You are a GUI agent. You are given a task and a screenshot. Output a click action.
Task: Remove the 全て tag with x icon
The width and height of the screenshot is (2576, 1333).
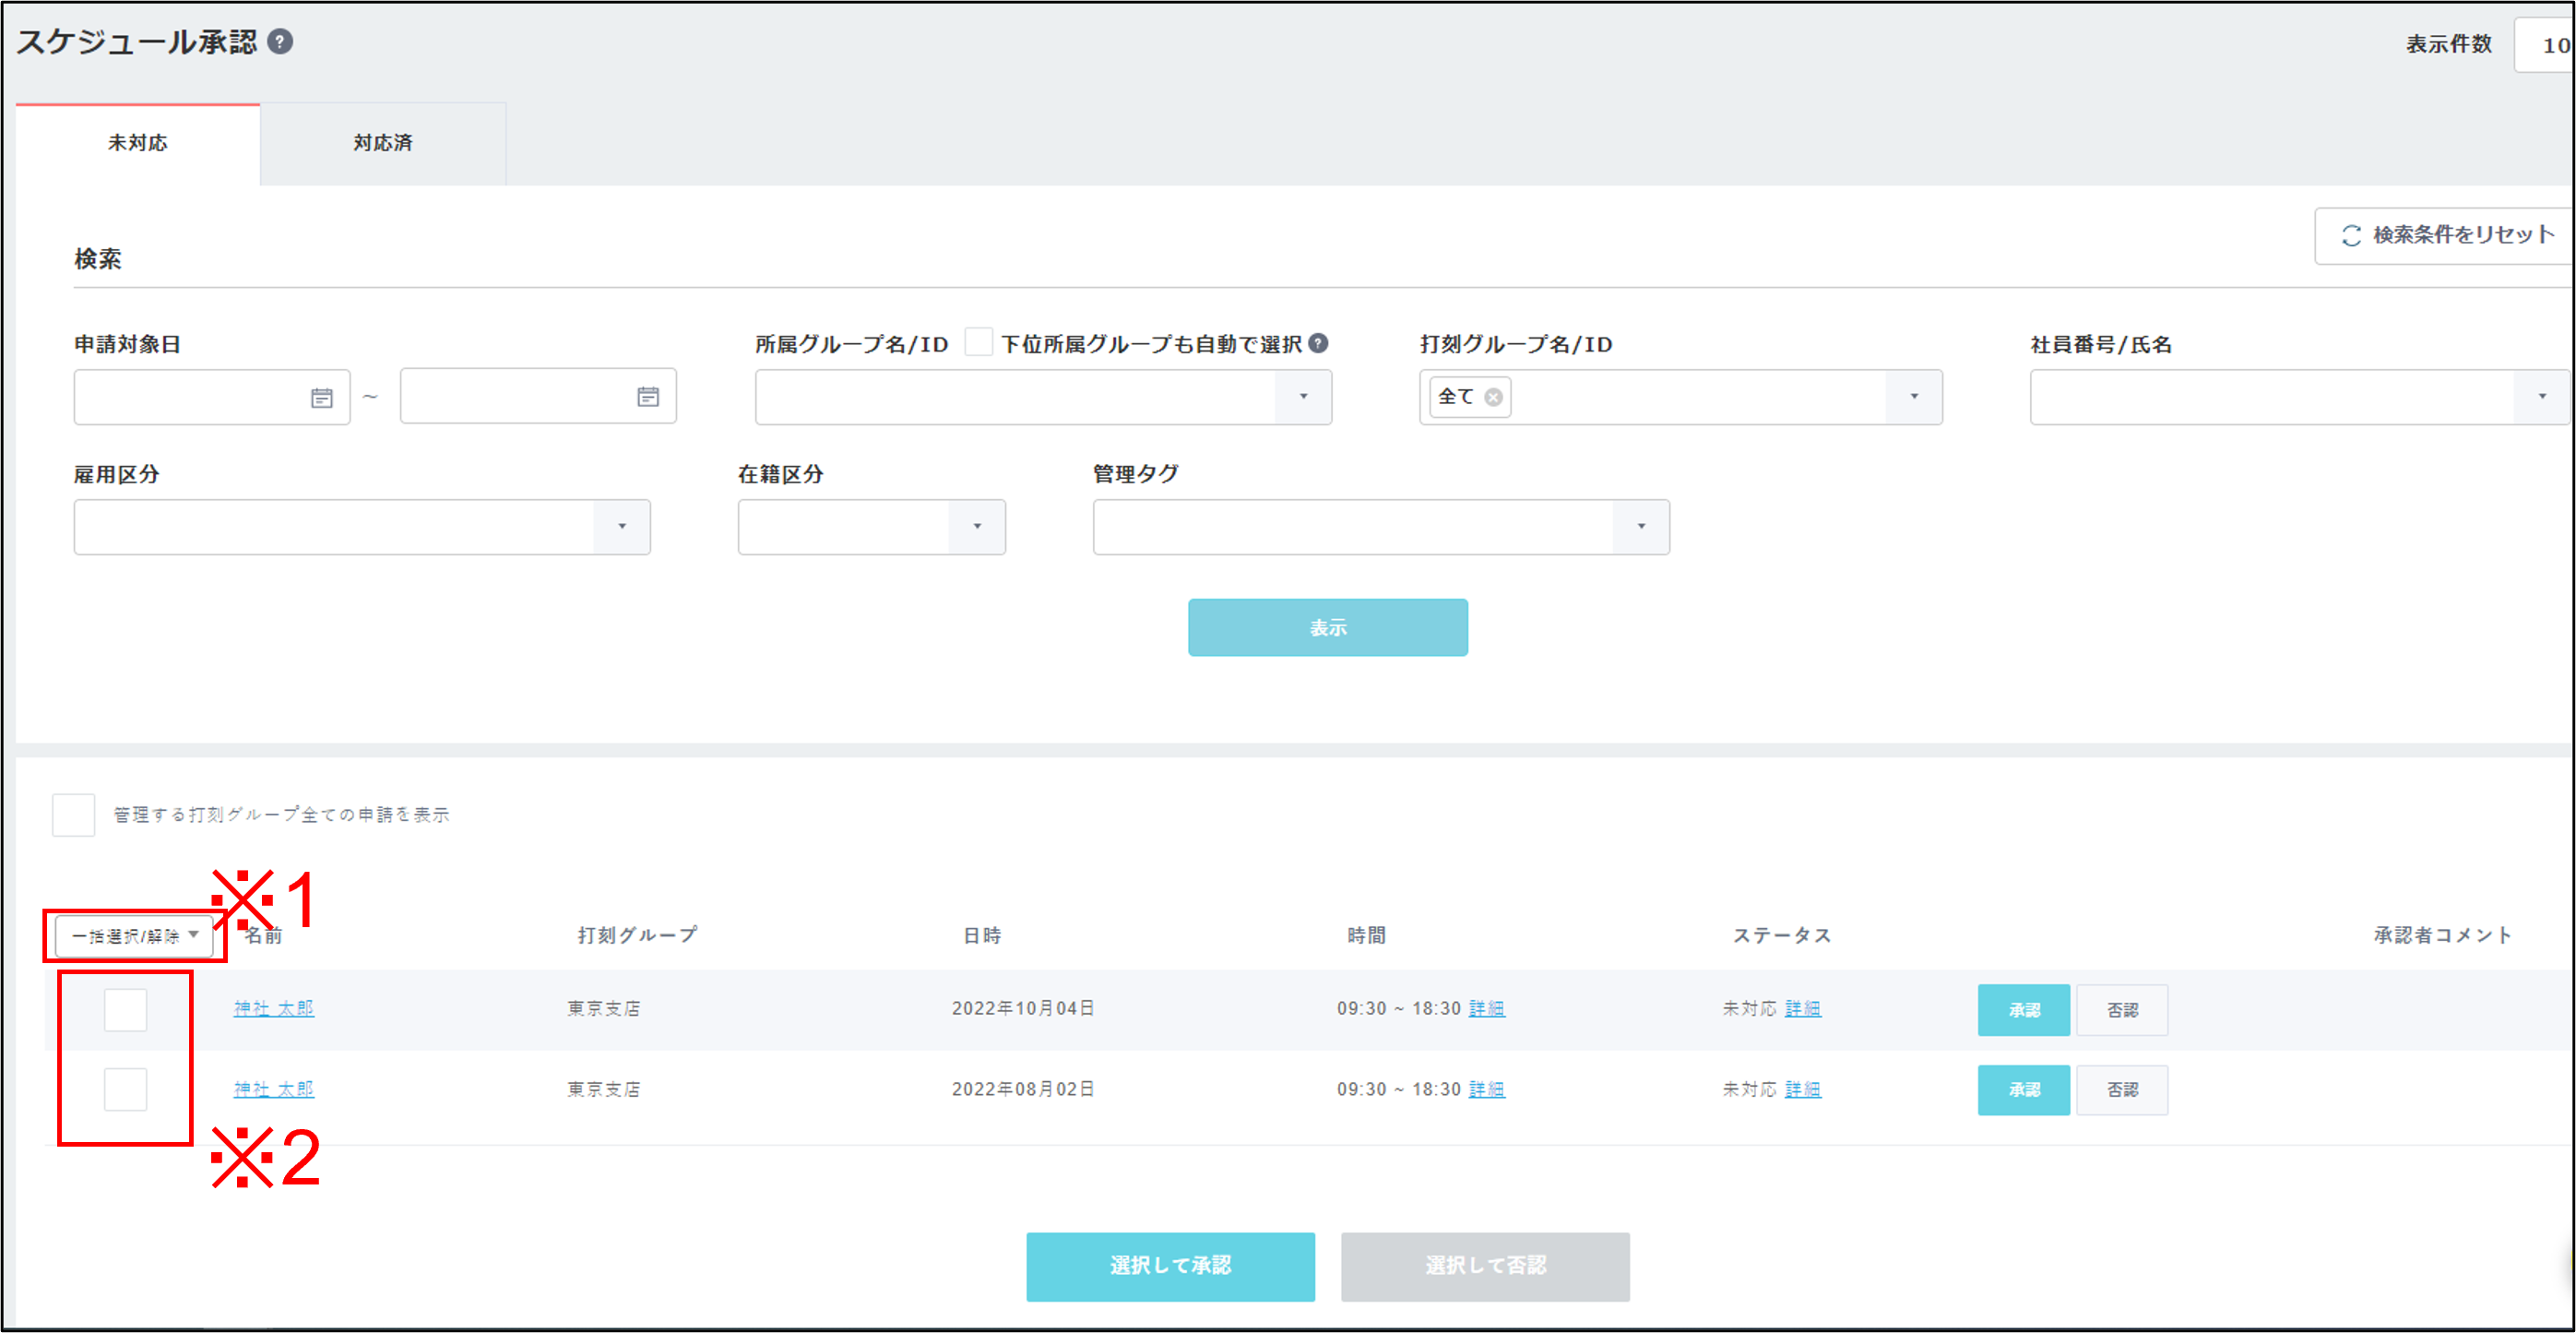tap(1493, 397)
